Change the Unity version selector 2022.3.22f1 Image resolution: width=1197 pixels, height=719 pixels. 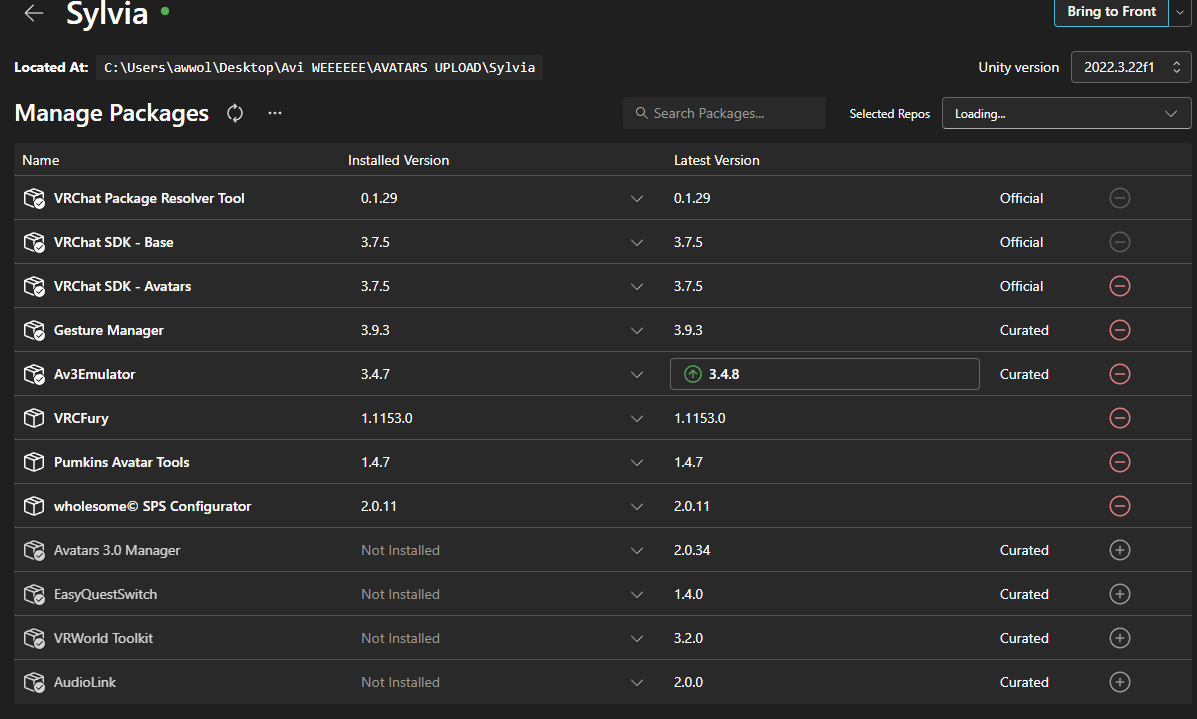(x=1131, y=67)
